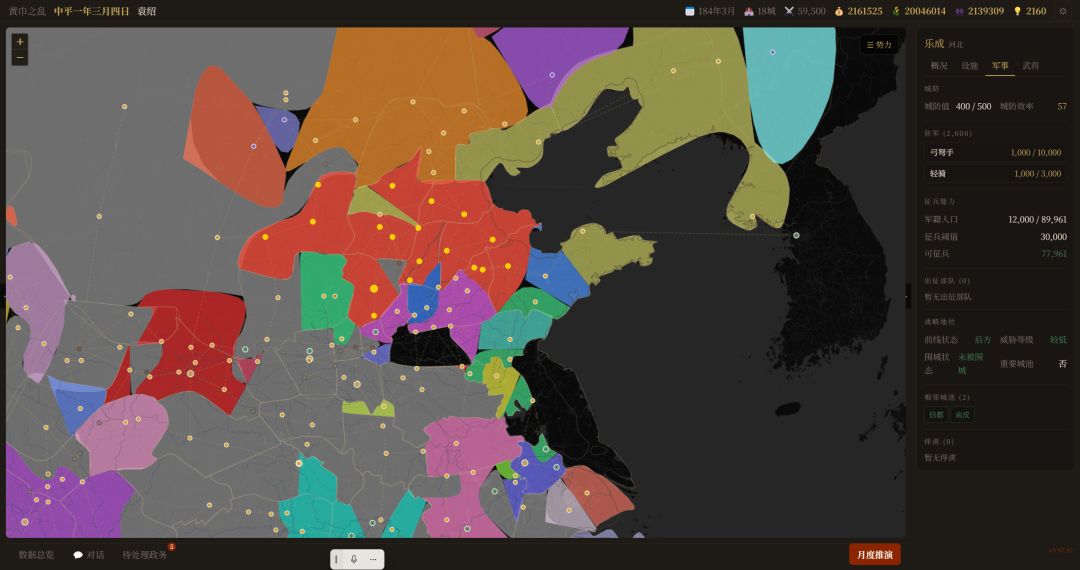Image resolution: width=1080 pixels, height=570 pixels.
Task: Click the 城防值 400 / 500 value
Action: (x=973, y=106)
